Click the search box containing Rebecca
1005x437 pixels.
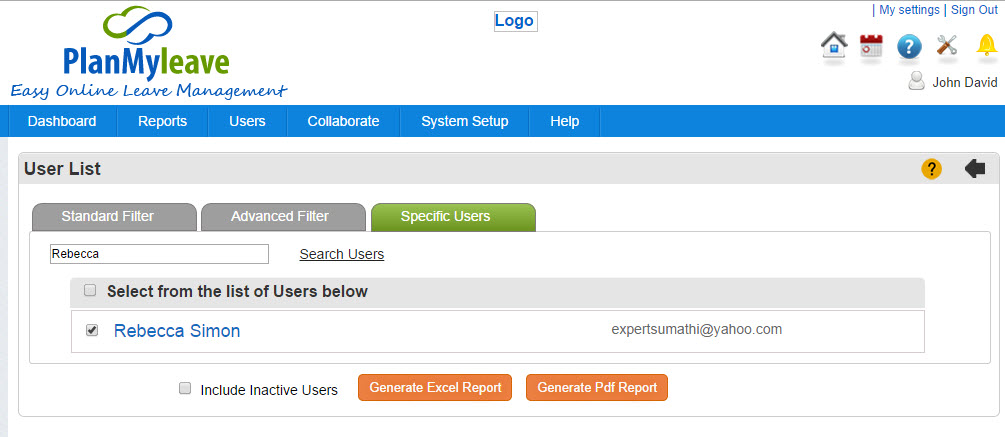(159, 254)
